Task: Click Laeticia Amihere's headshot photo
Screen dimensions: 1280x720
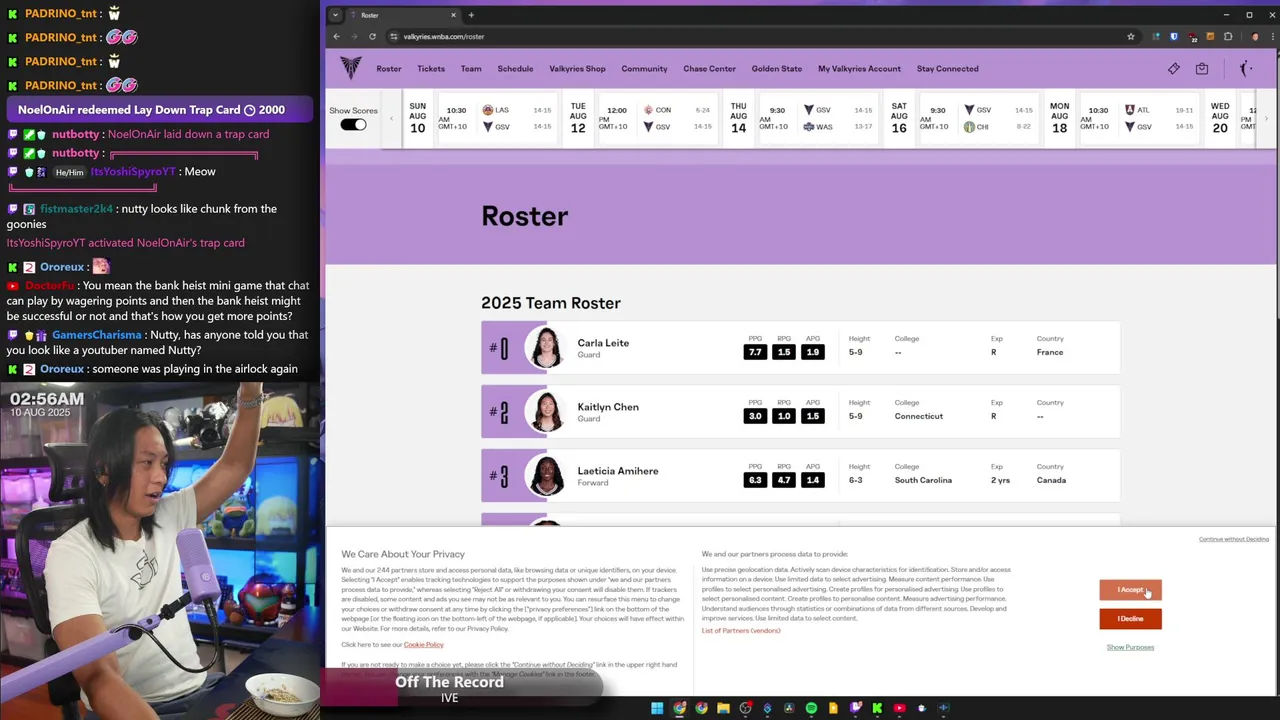Action: (x=546, y=476)
